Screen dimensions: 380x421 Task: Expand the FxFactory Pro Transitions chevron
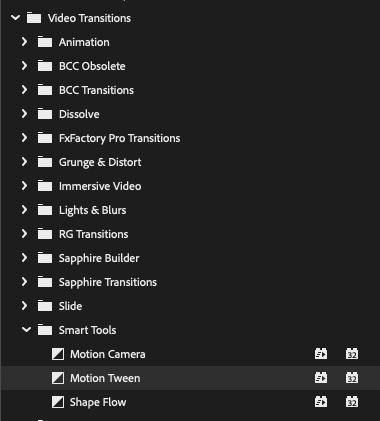(24, 138)
